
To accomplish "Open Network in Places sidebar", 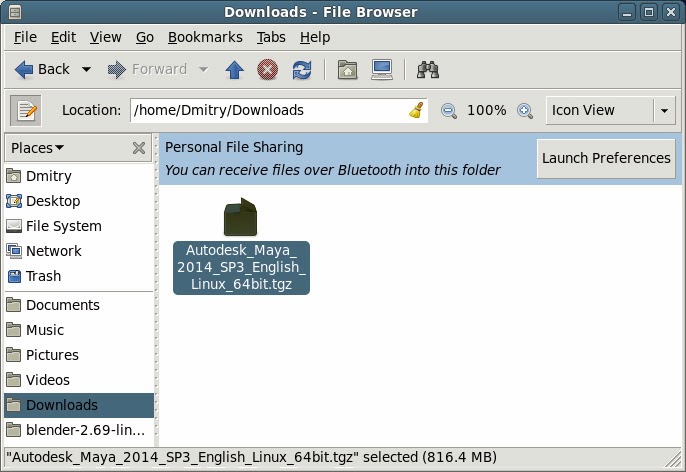I will (x=79, y=251).
